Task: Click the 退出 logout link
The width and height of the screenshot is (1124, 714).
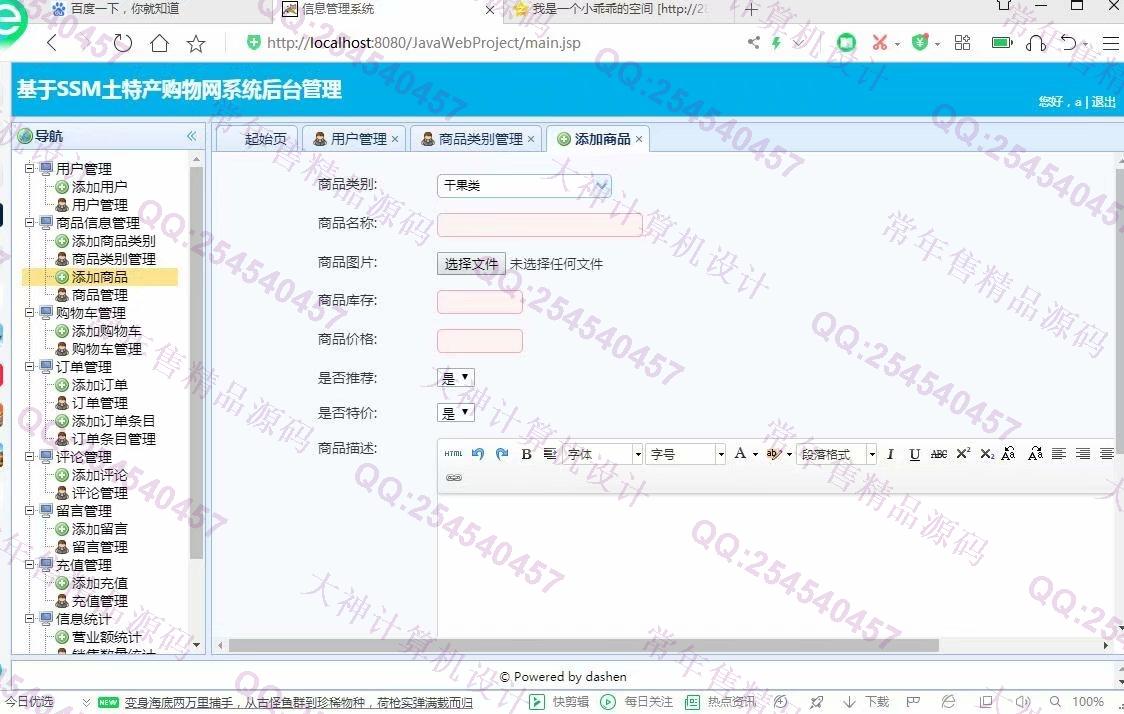Action: 1103,102
